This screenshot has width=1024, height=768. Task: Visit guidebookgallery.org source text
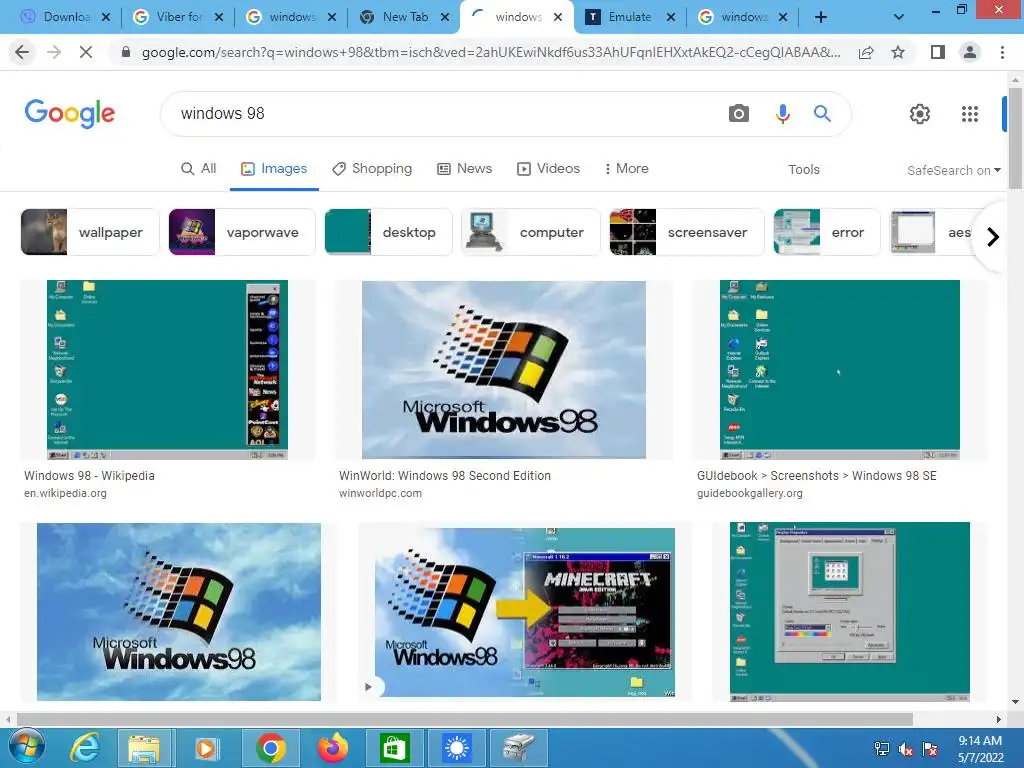(x=750, y=493)
